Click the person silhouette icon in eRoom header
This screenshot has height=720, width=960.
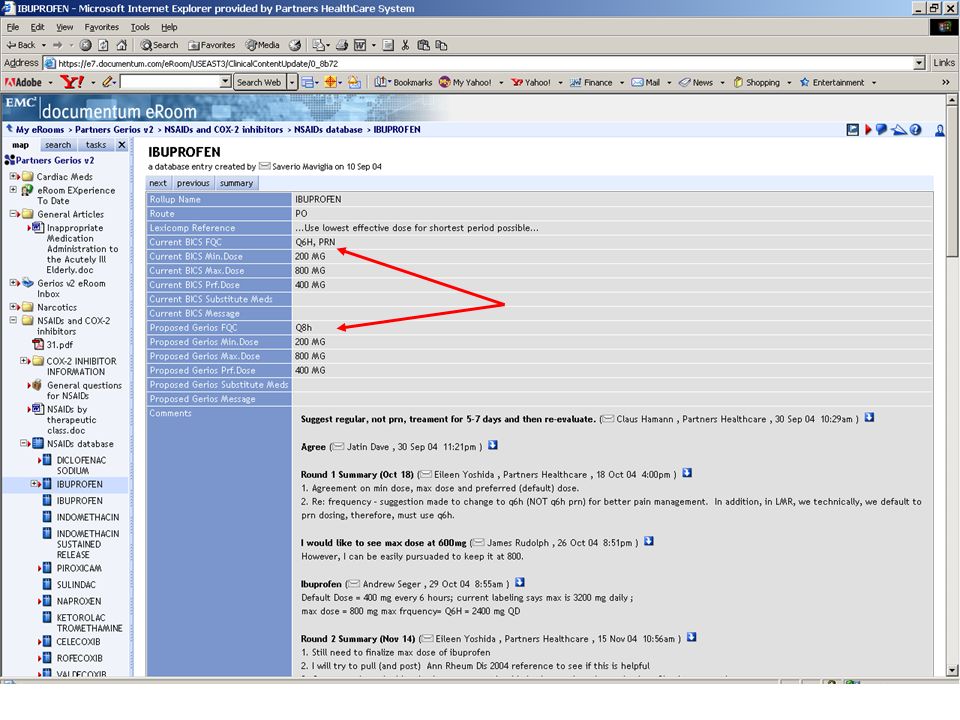coord(939,130)
